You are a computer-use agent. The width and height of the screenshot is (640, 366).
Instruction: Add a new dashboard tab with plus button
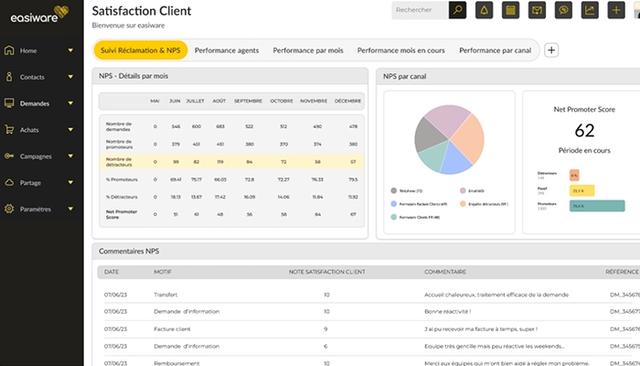click(551, 50)
